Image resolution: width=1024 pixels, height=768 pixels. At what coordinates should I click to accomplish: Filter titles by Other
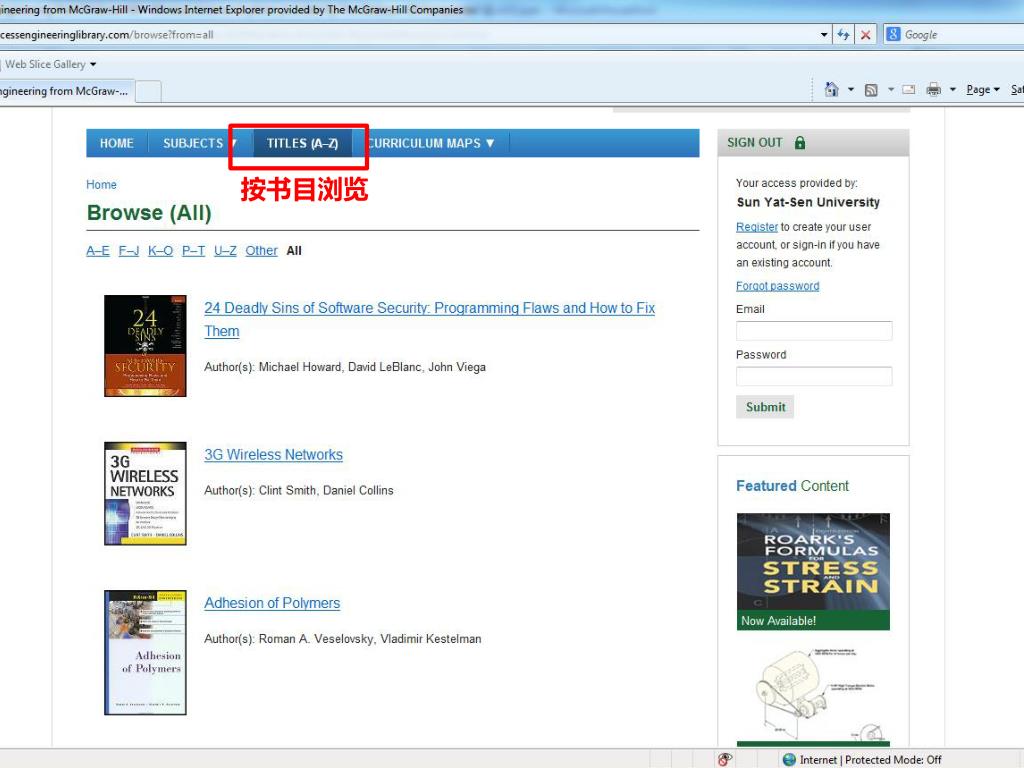point(261,251)
